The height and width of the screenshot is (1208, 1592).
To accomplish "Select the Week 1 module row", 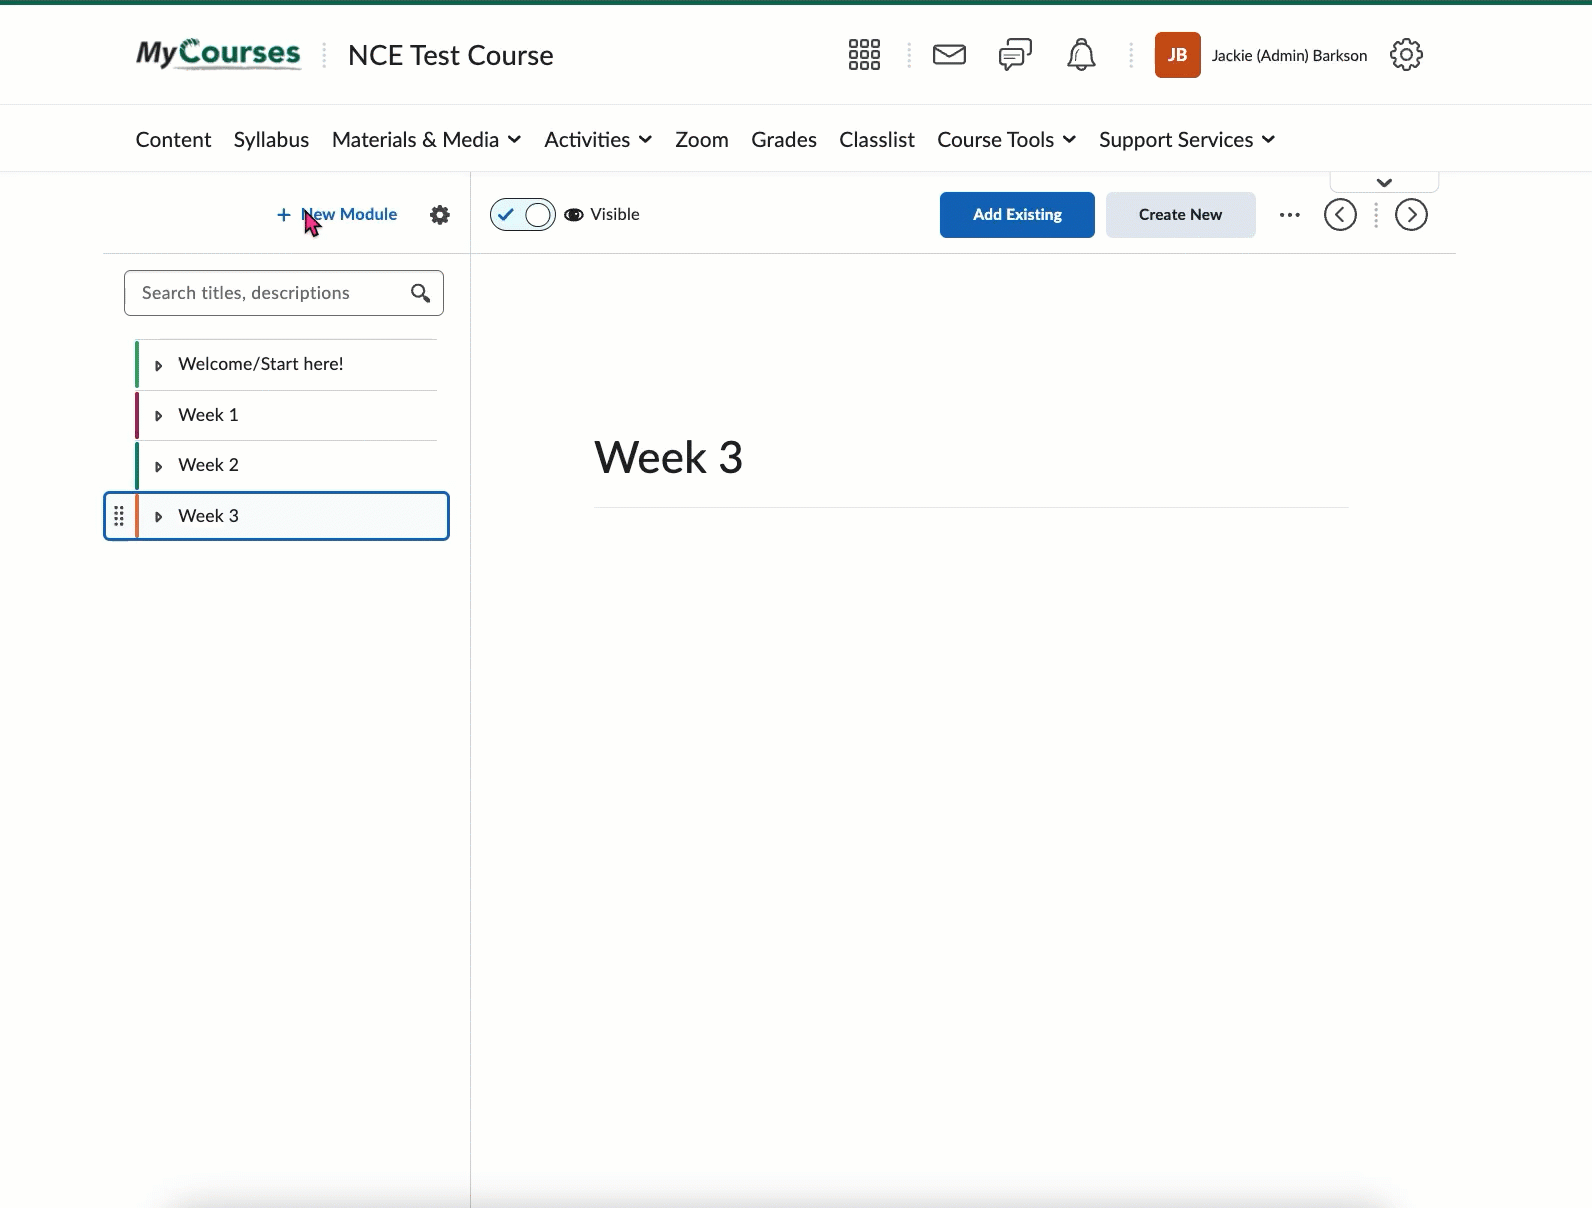I will coord(287,415).
